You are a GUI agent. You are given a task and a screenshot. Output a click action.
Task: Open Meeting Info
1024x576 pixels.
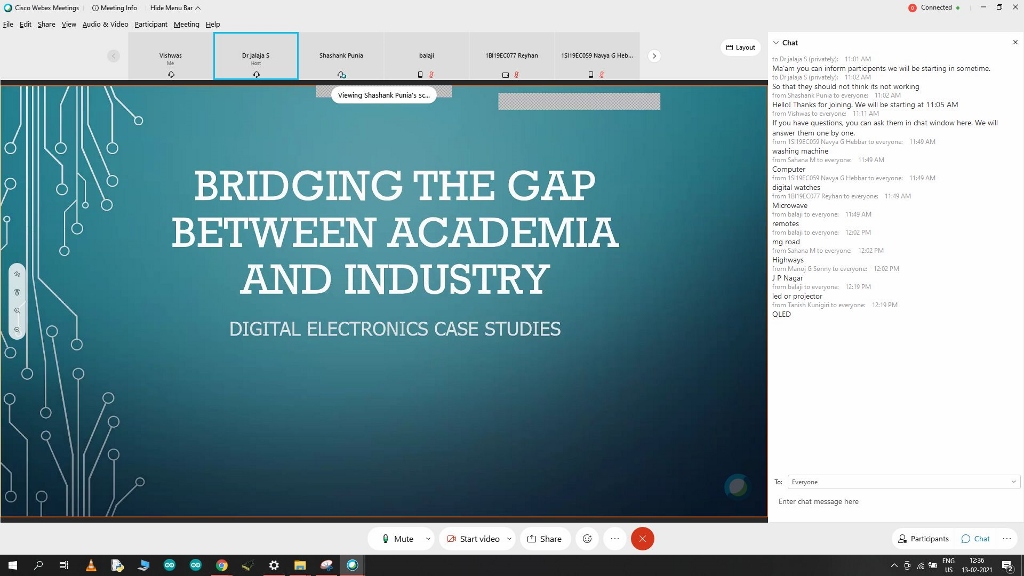[114, 8]
